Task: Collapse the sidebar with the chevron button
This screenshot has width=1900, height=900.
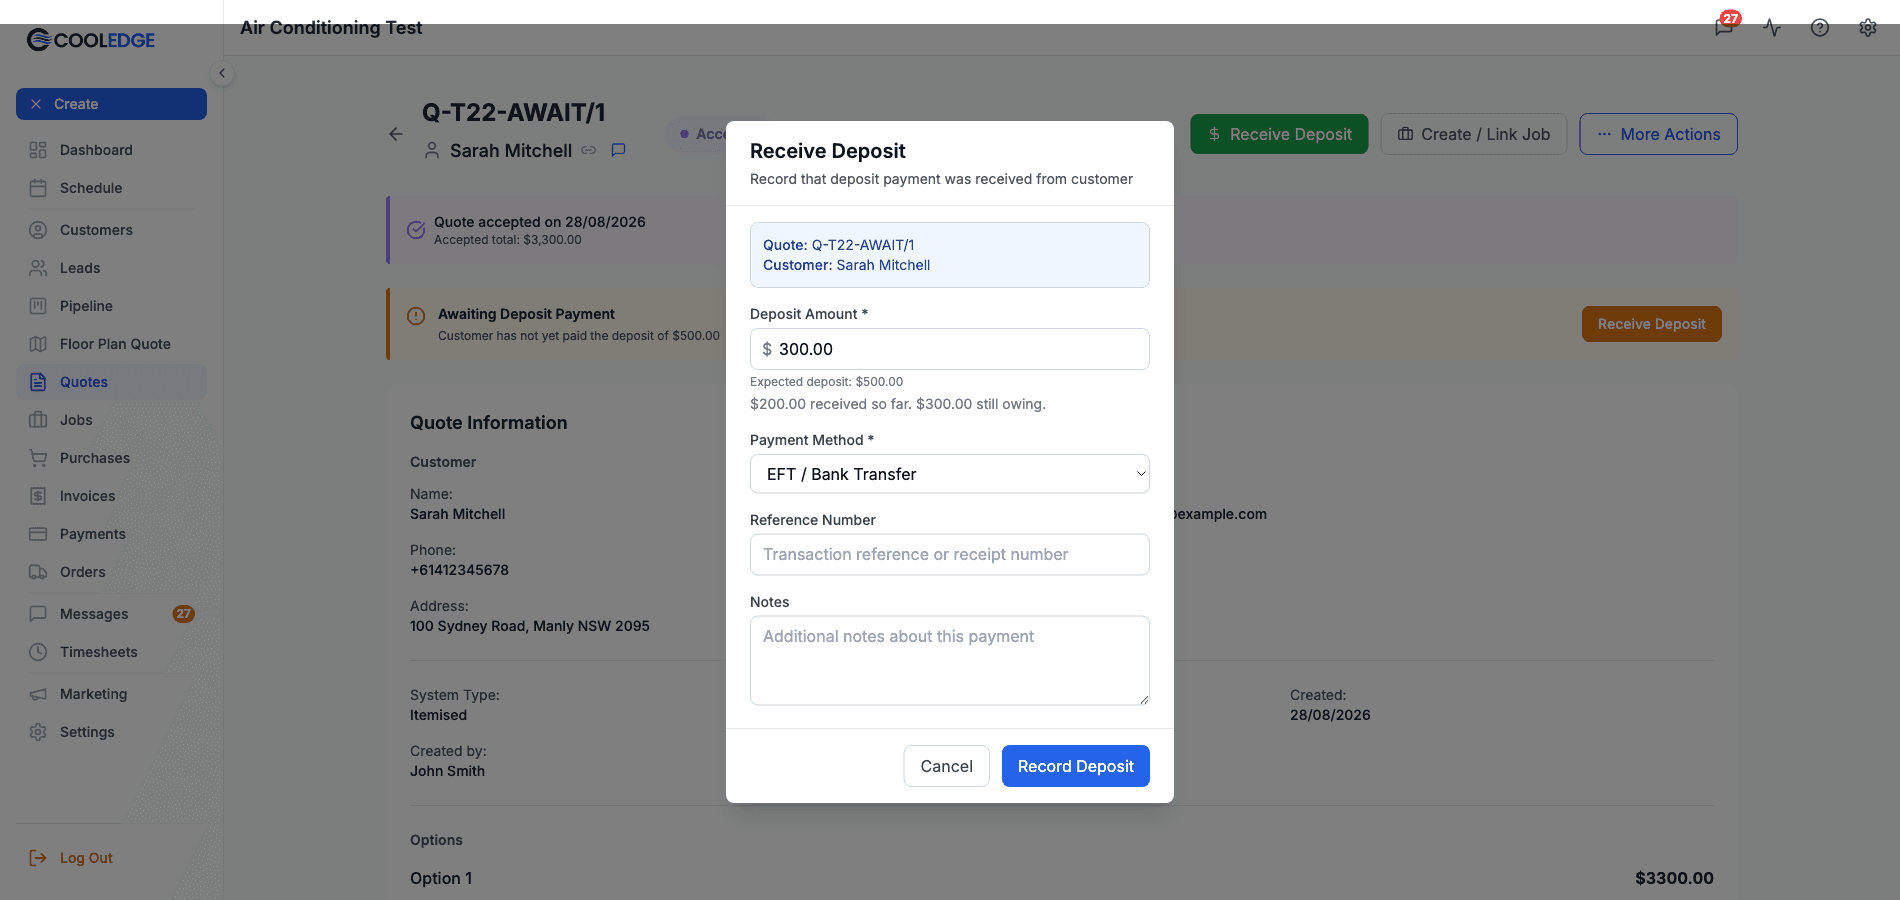Action: pyautogui.click(x=222, y=73)
